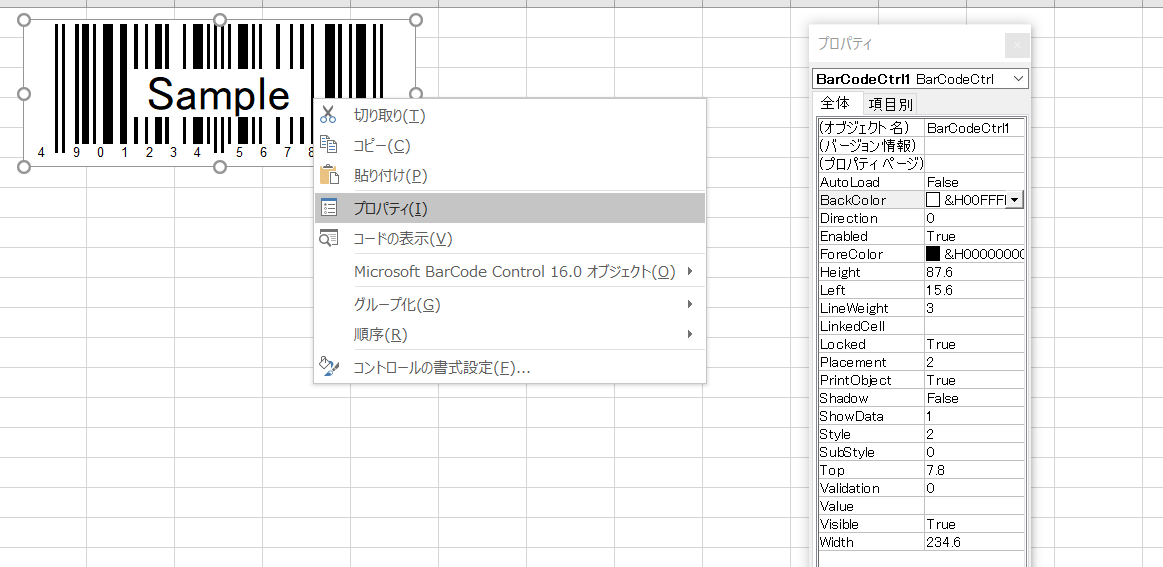Select the (バージョン情報) property row
Image resolution: width=1163 pixels, height=567 pixels.
pyautogui.click(x=921, y=145)
